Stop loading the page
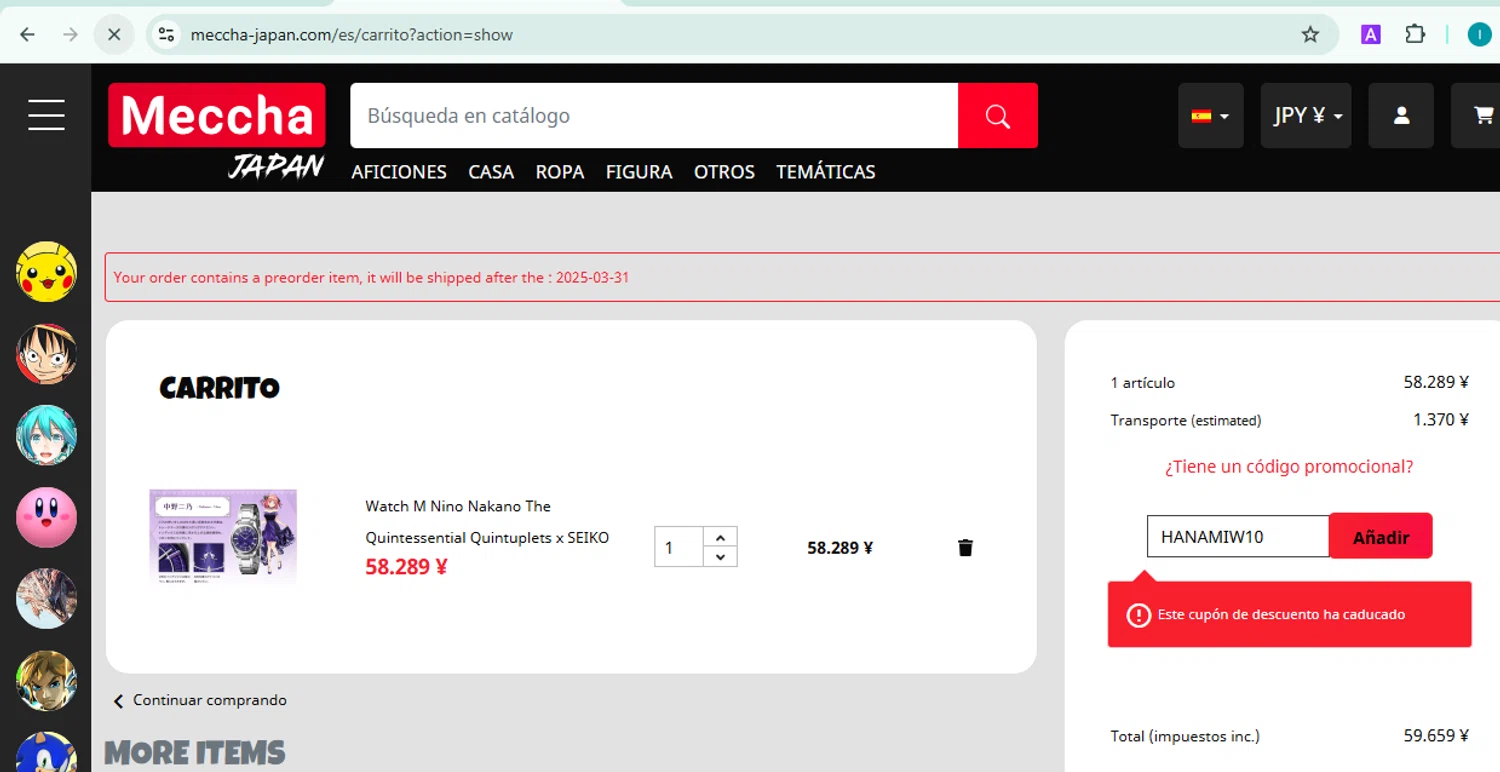The width and height of the screenshot is (1500, 772). click(x=114, y=35)
